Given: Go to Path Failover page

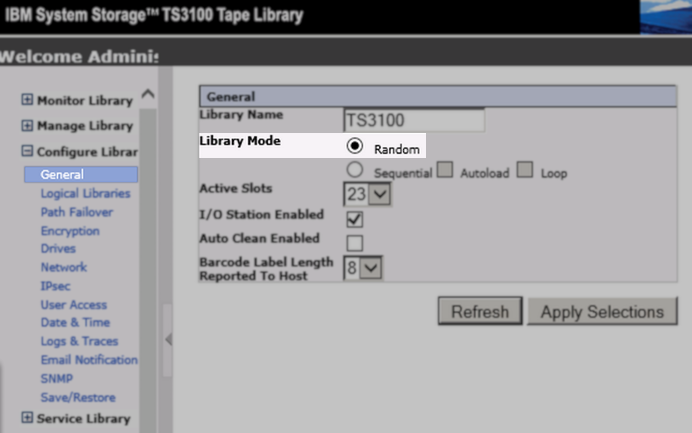Looking at the screenshot, I should tap(77, 212).
